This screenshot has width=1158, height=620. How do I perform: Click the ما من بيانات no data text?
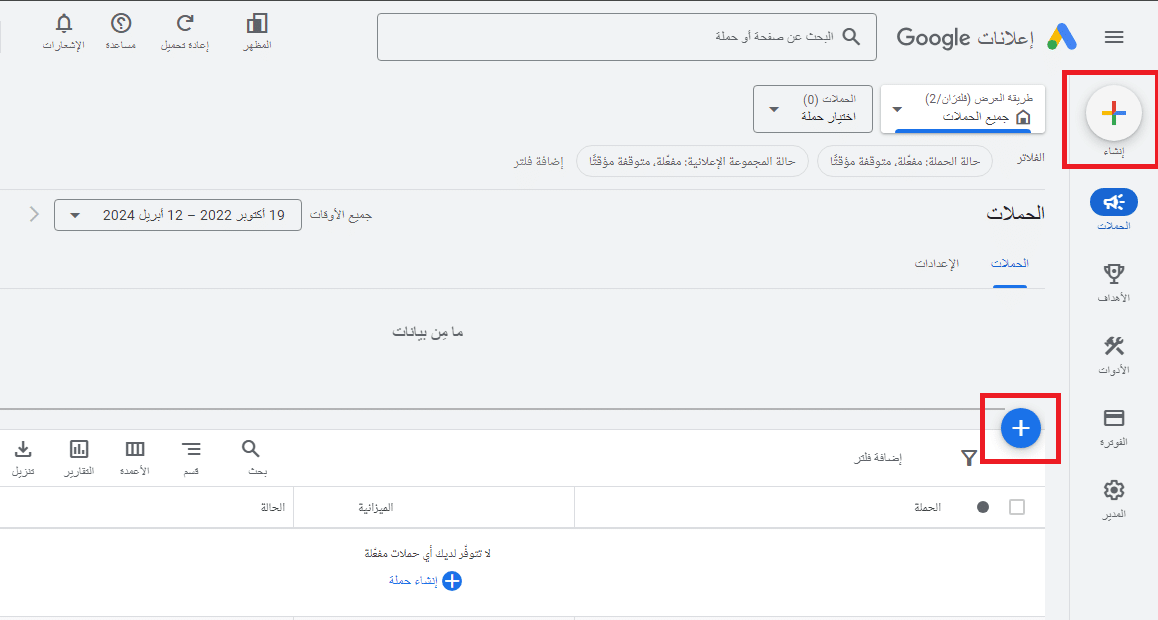tap(427, 332)
